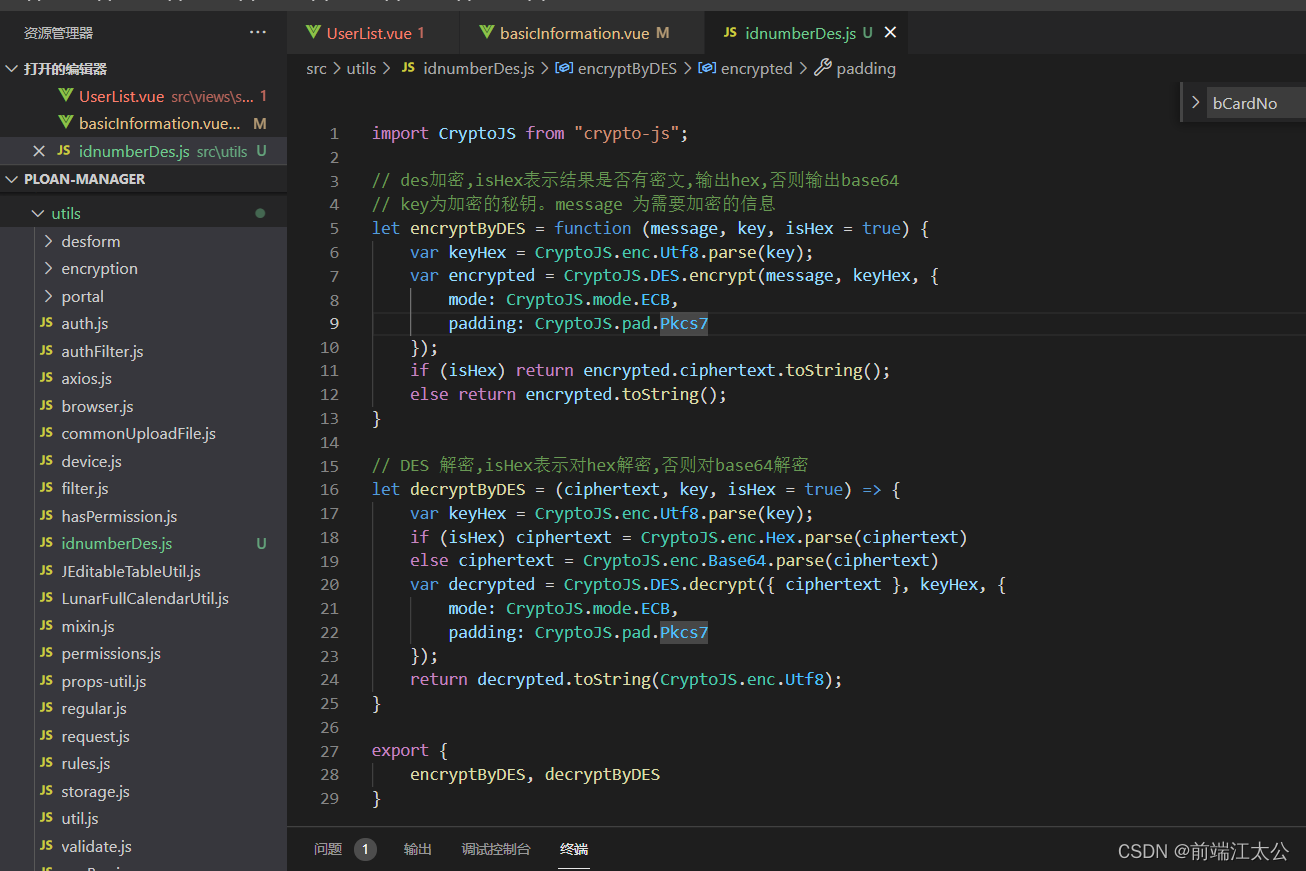1306x871 pixels.
Task: Click the JS icon beside auth.js
Action: tap(46, 323)
